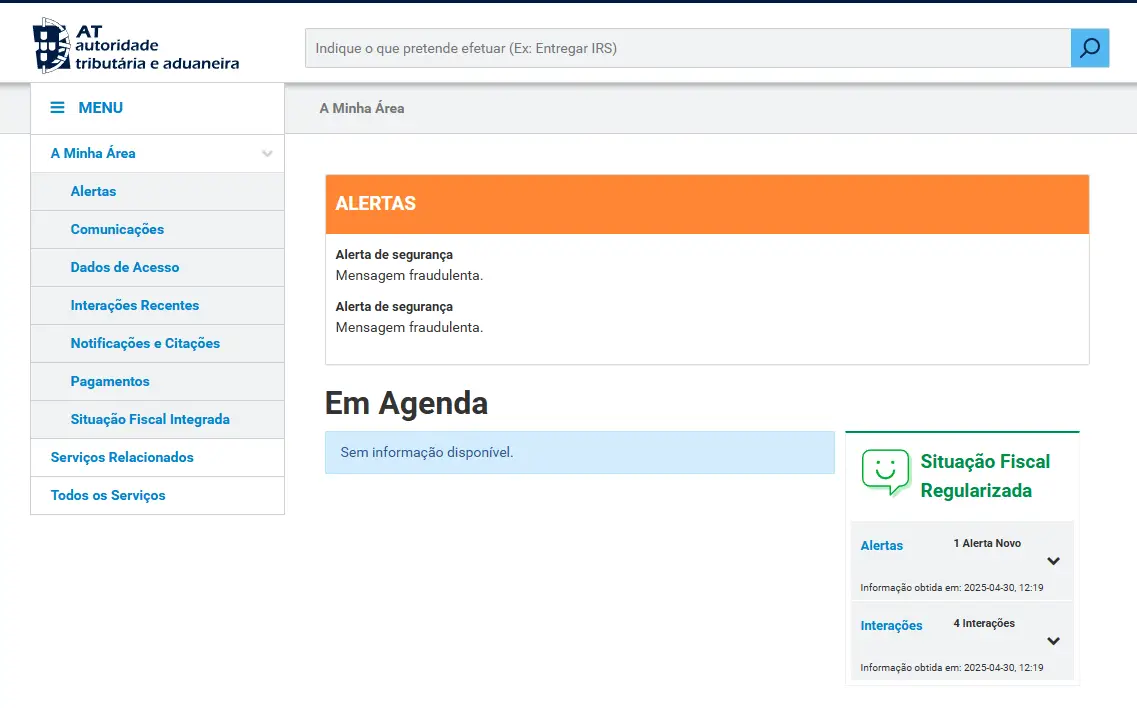
Task: Open the first Alerta de segurança message
Action: [394, 255]
